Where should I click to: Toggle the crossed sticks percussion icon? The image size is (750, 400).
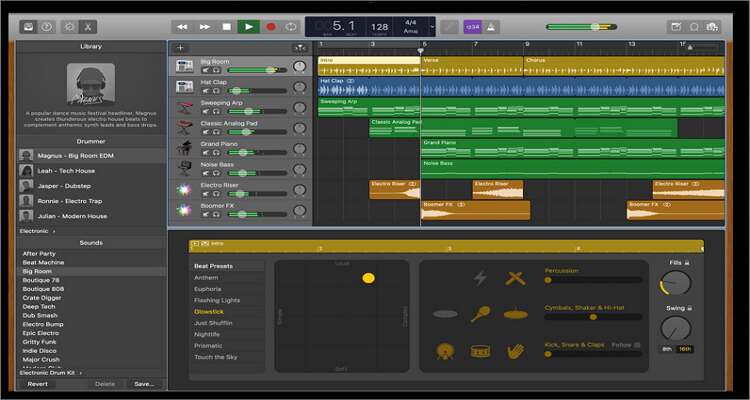tap(515, 278)
